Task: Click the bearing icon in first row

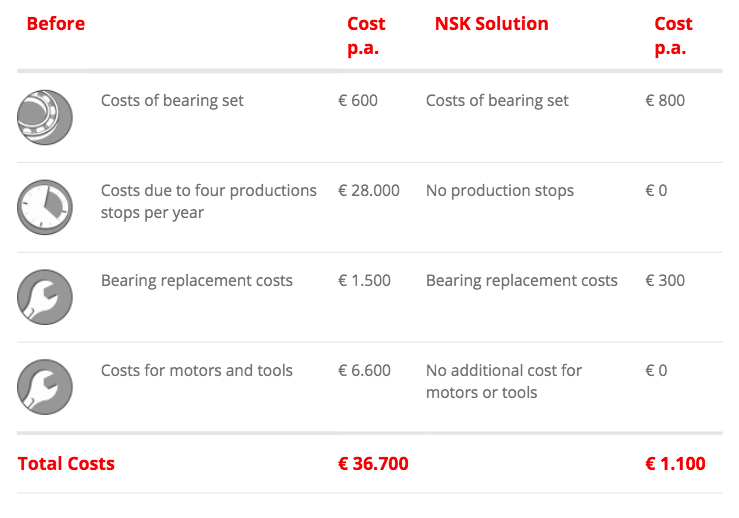Action: pos(45,117)
